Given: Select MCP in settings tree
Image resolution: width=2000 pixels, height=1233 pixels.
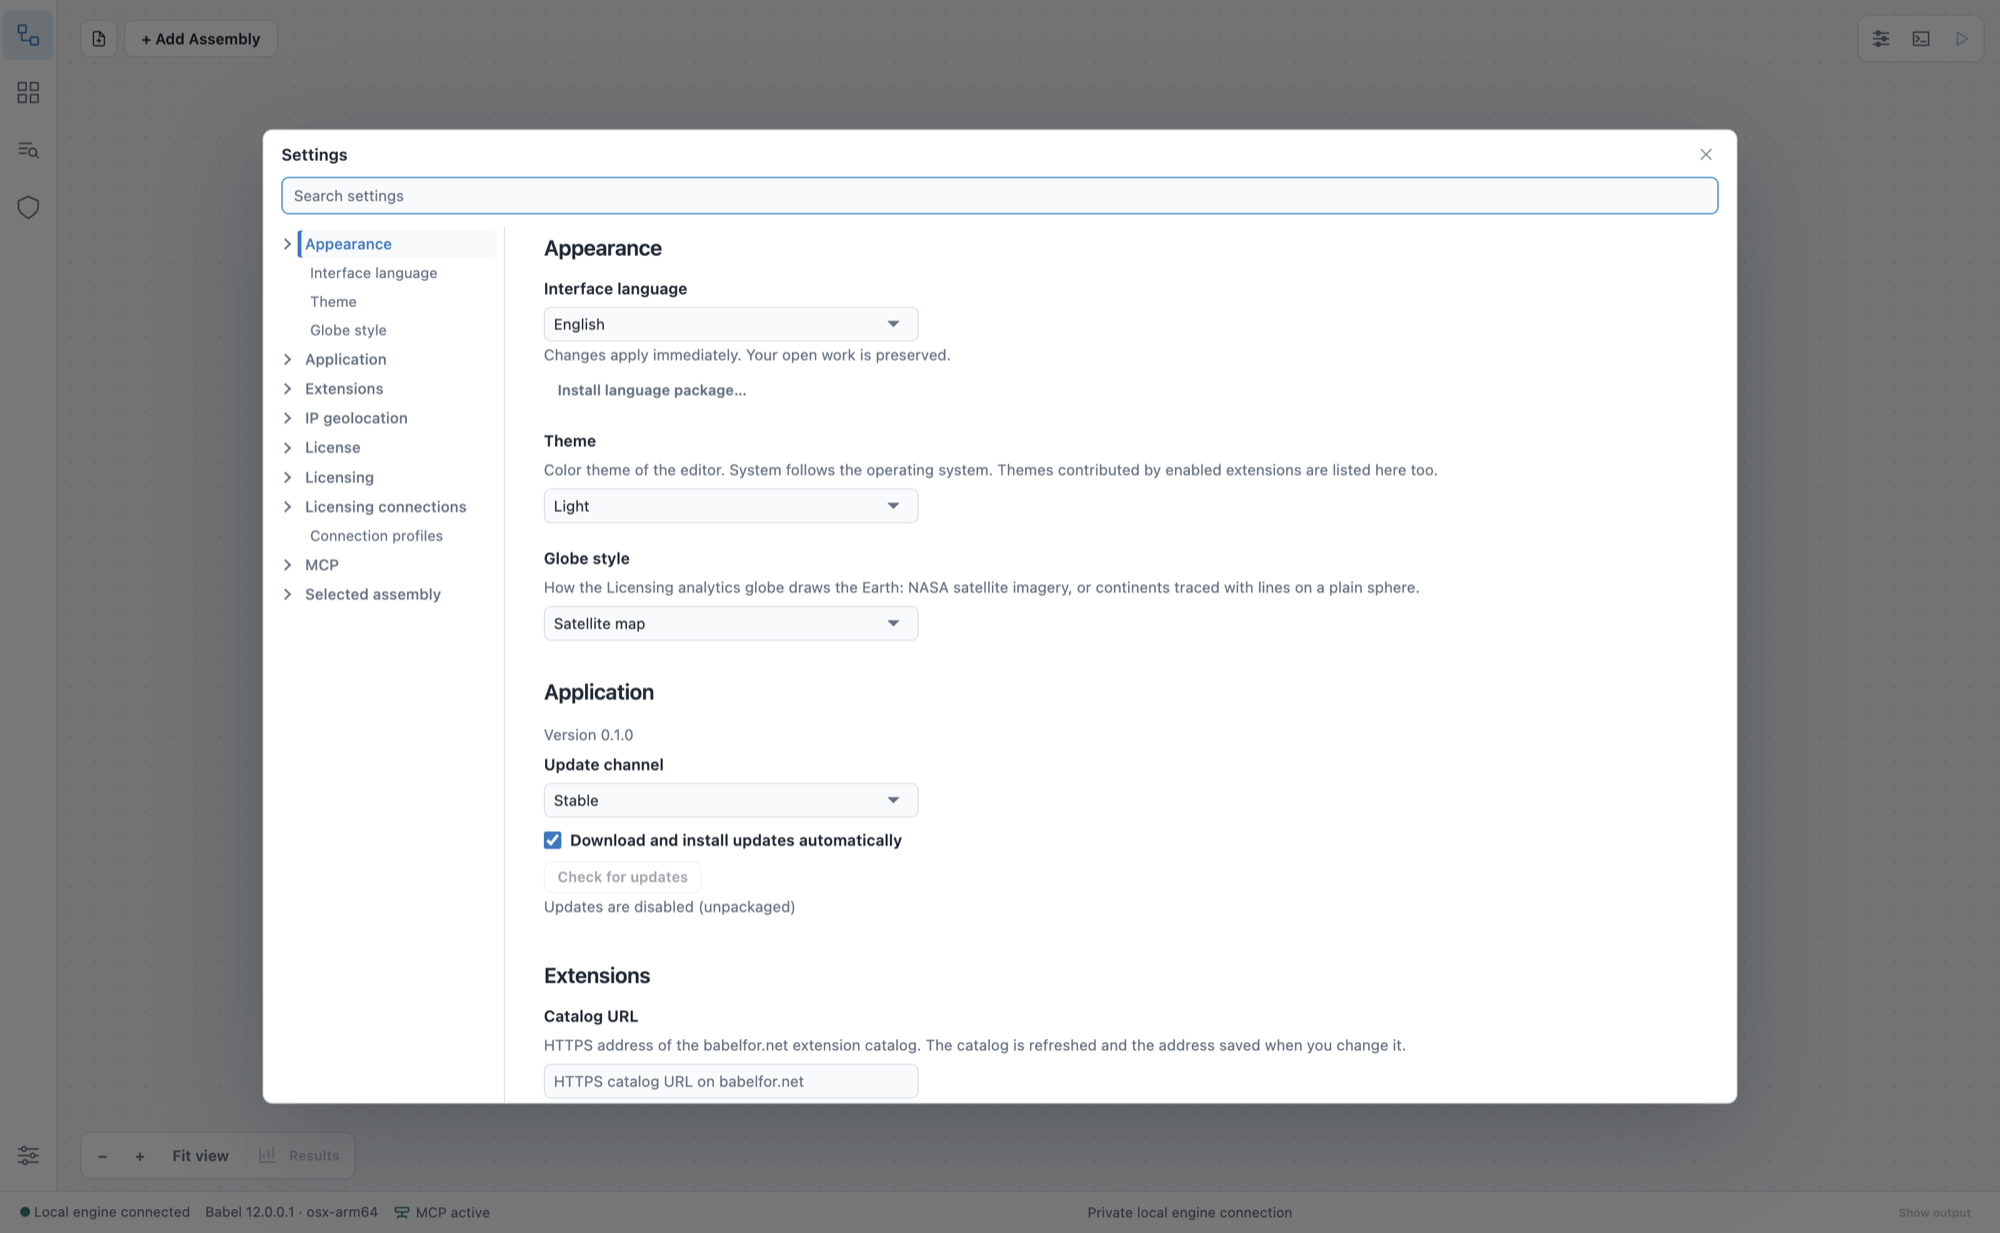Looking at the screenshot, I should pos(321,565).
